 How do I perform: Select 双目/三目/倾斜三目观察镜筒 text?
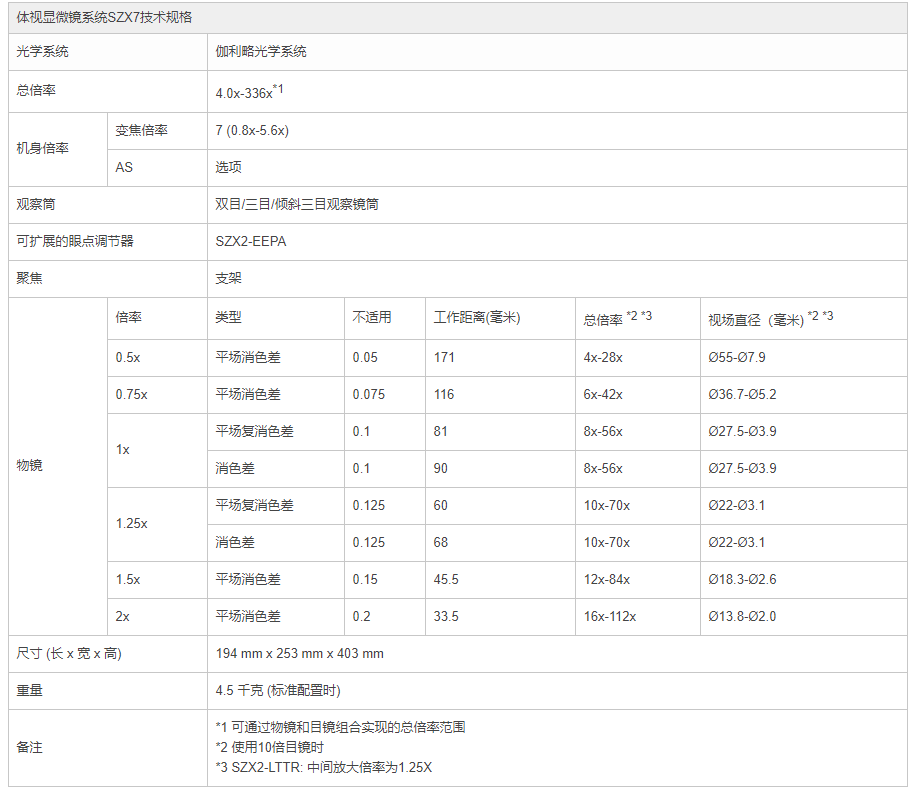[297, 204]
